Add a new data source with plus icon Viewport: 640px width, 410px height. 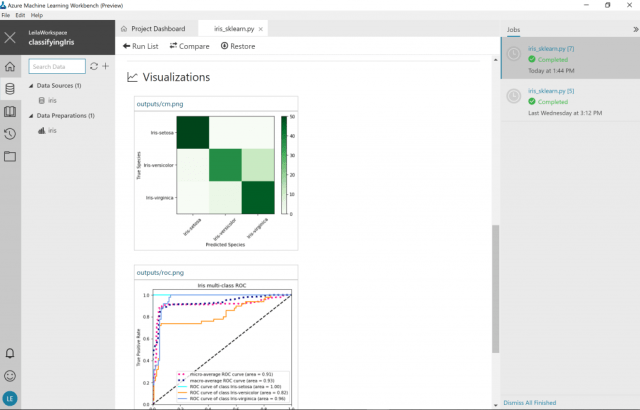pos(106,66)
